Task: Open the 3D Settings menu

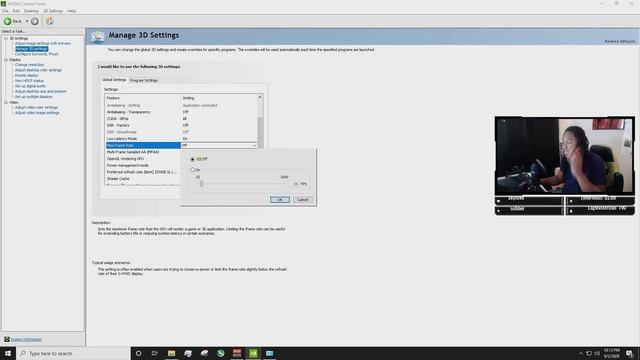Action: tap(53, 11)
